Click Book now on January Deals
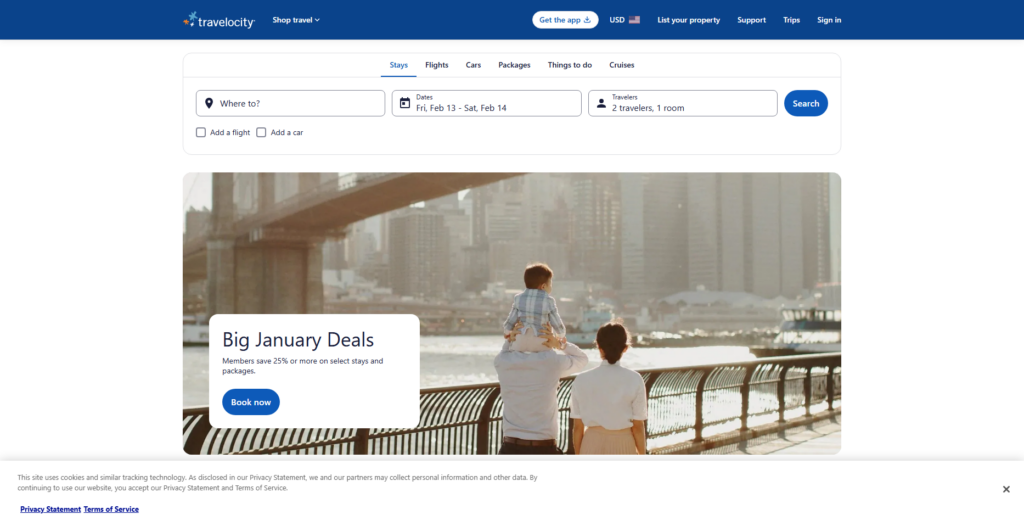 tap(251, 402)
